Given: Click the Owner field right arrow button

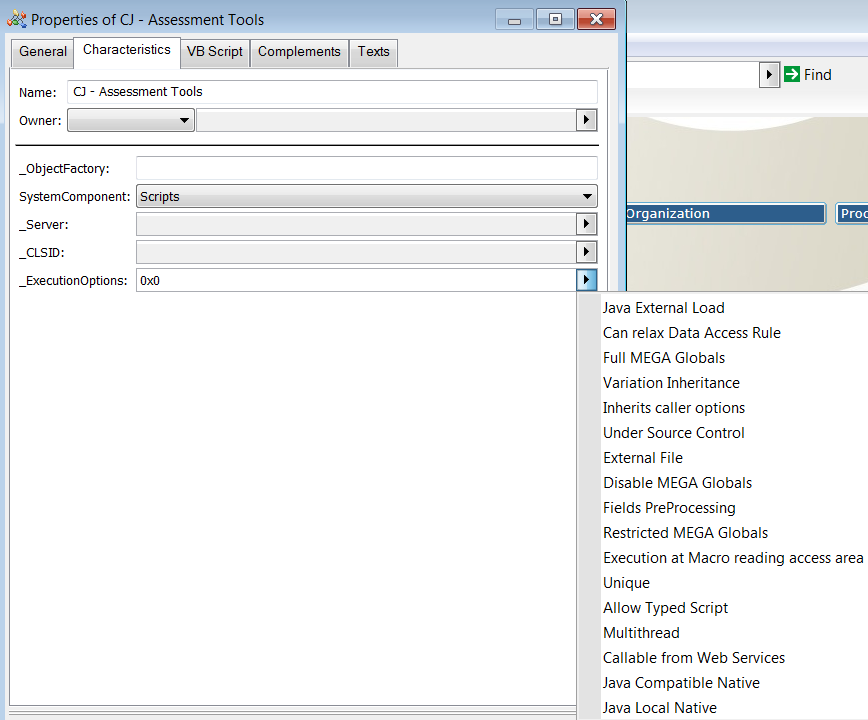Looking at the screenshot, I should point(587,121).
